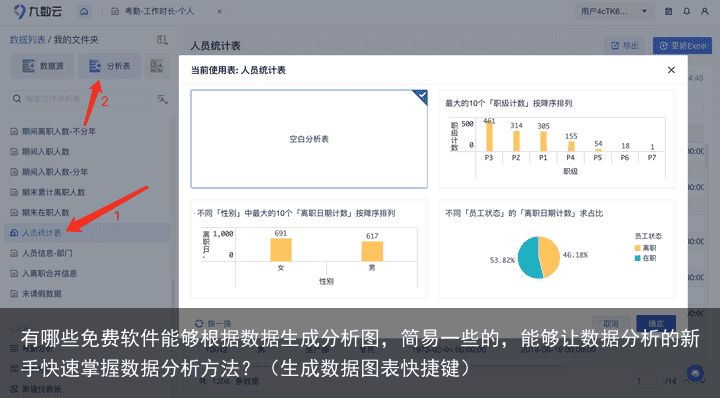Open the calendar icon in the top bar

669,11
